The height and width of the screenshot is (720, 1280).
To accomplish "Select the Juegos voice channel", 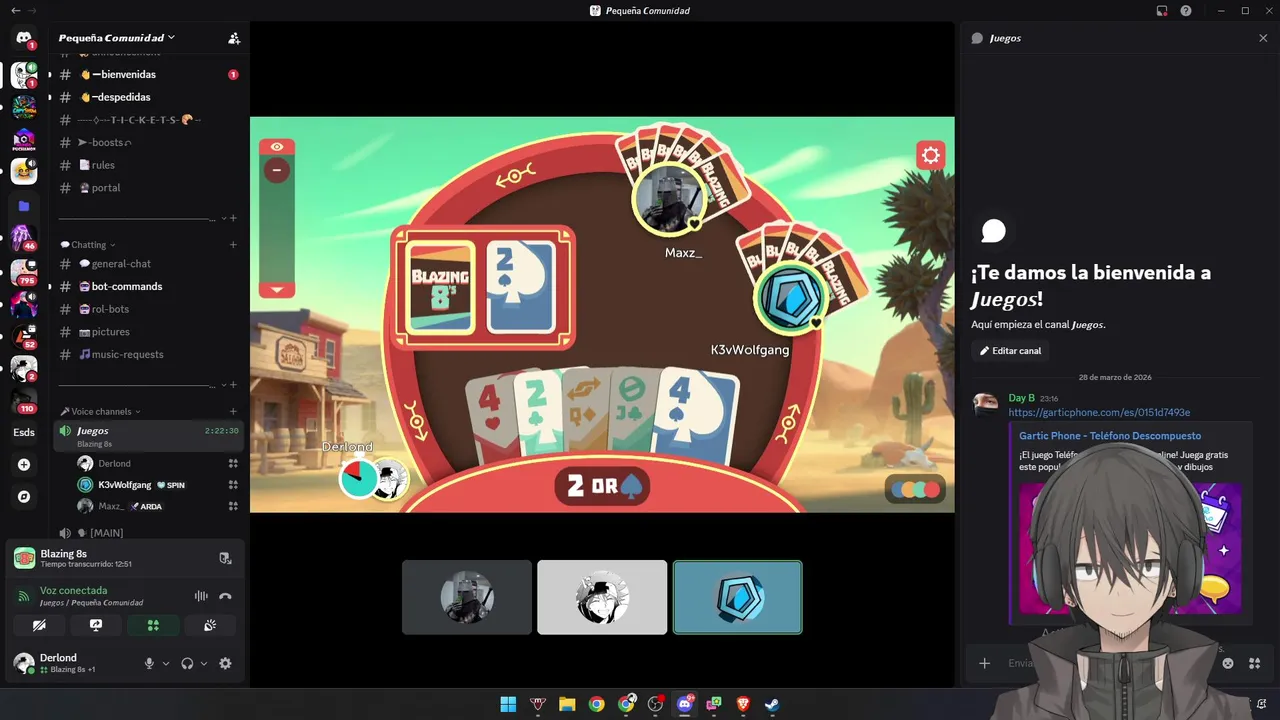I will 147,435.
